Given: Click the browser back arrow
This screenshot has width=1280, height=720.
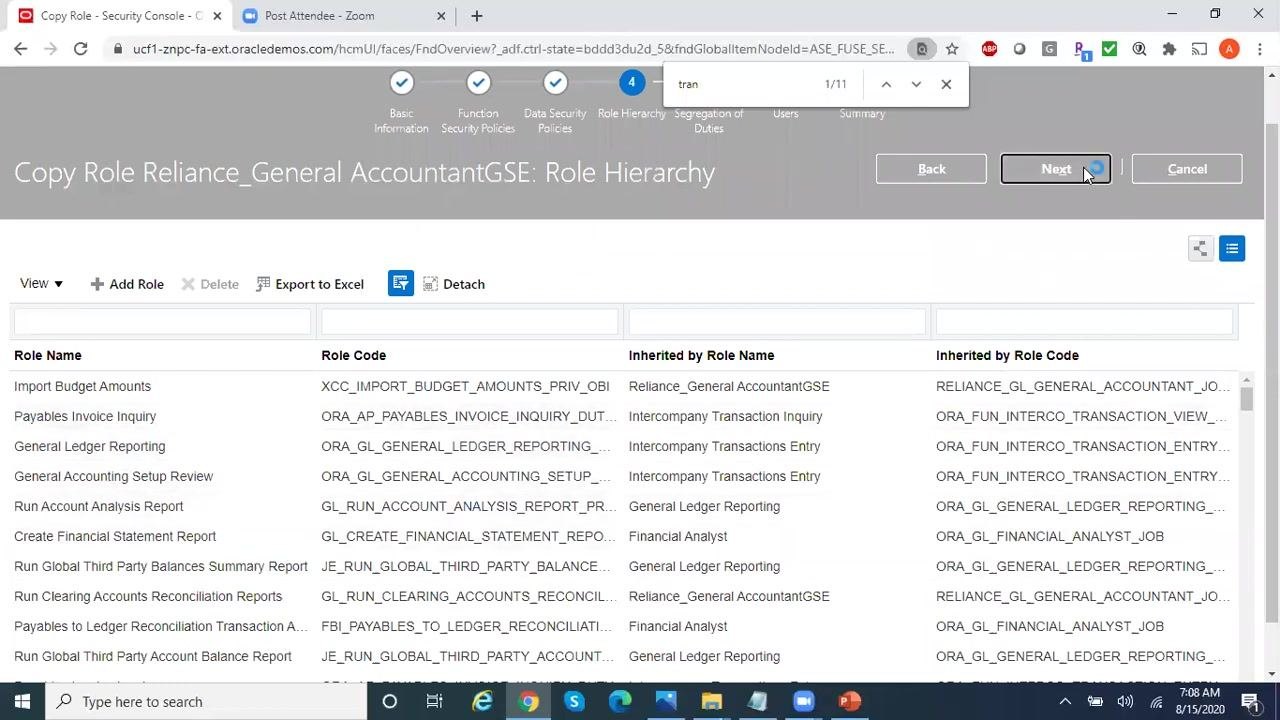Looking at the screenshot, I should click(21, 49).
